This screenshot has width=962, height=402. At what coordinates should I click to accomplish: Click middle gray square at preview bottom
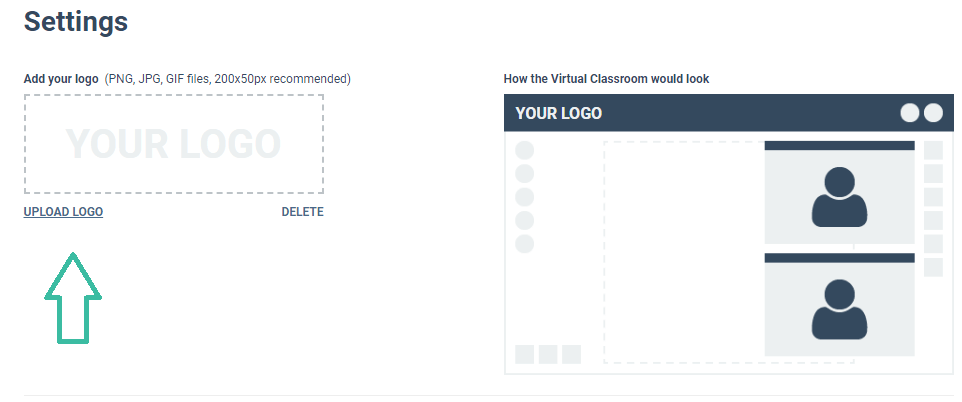point(548,354)
